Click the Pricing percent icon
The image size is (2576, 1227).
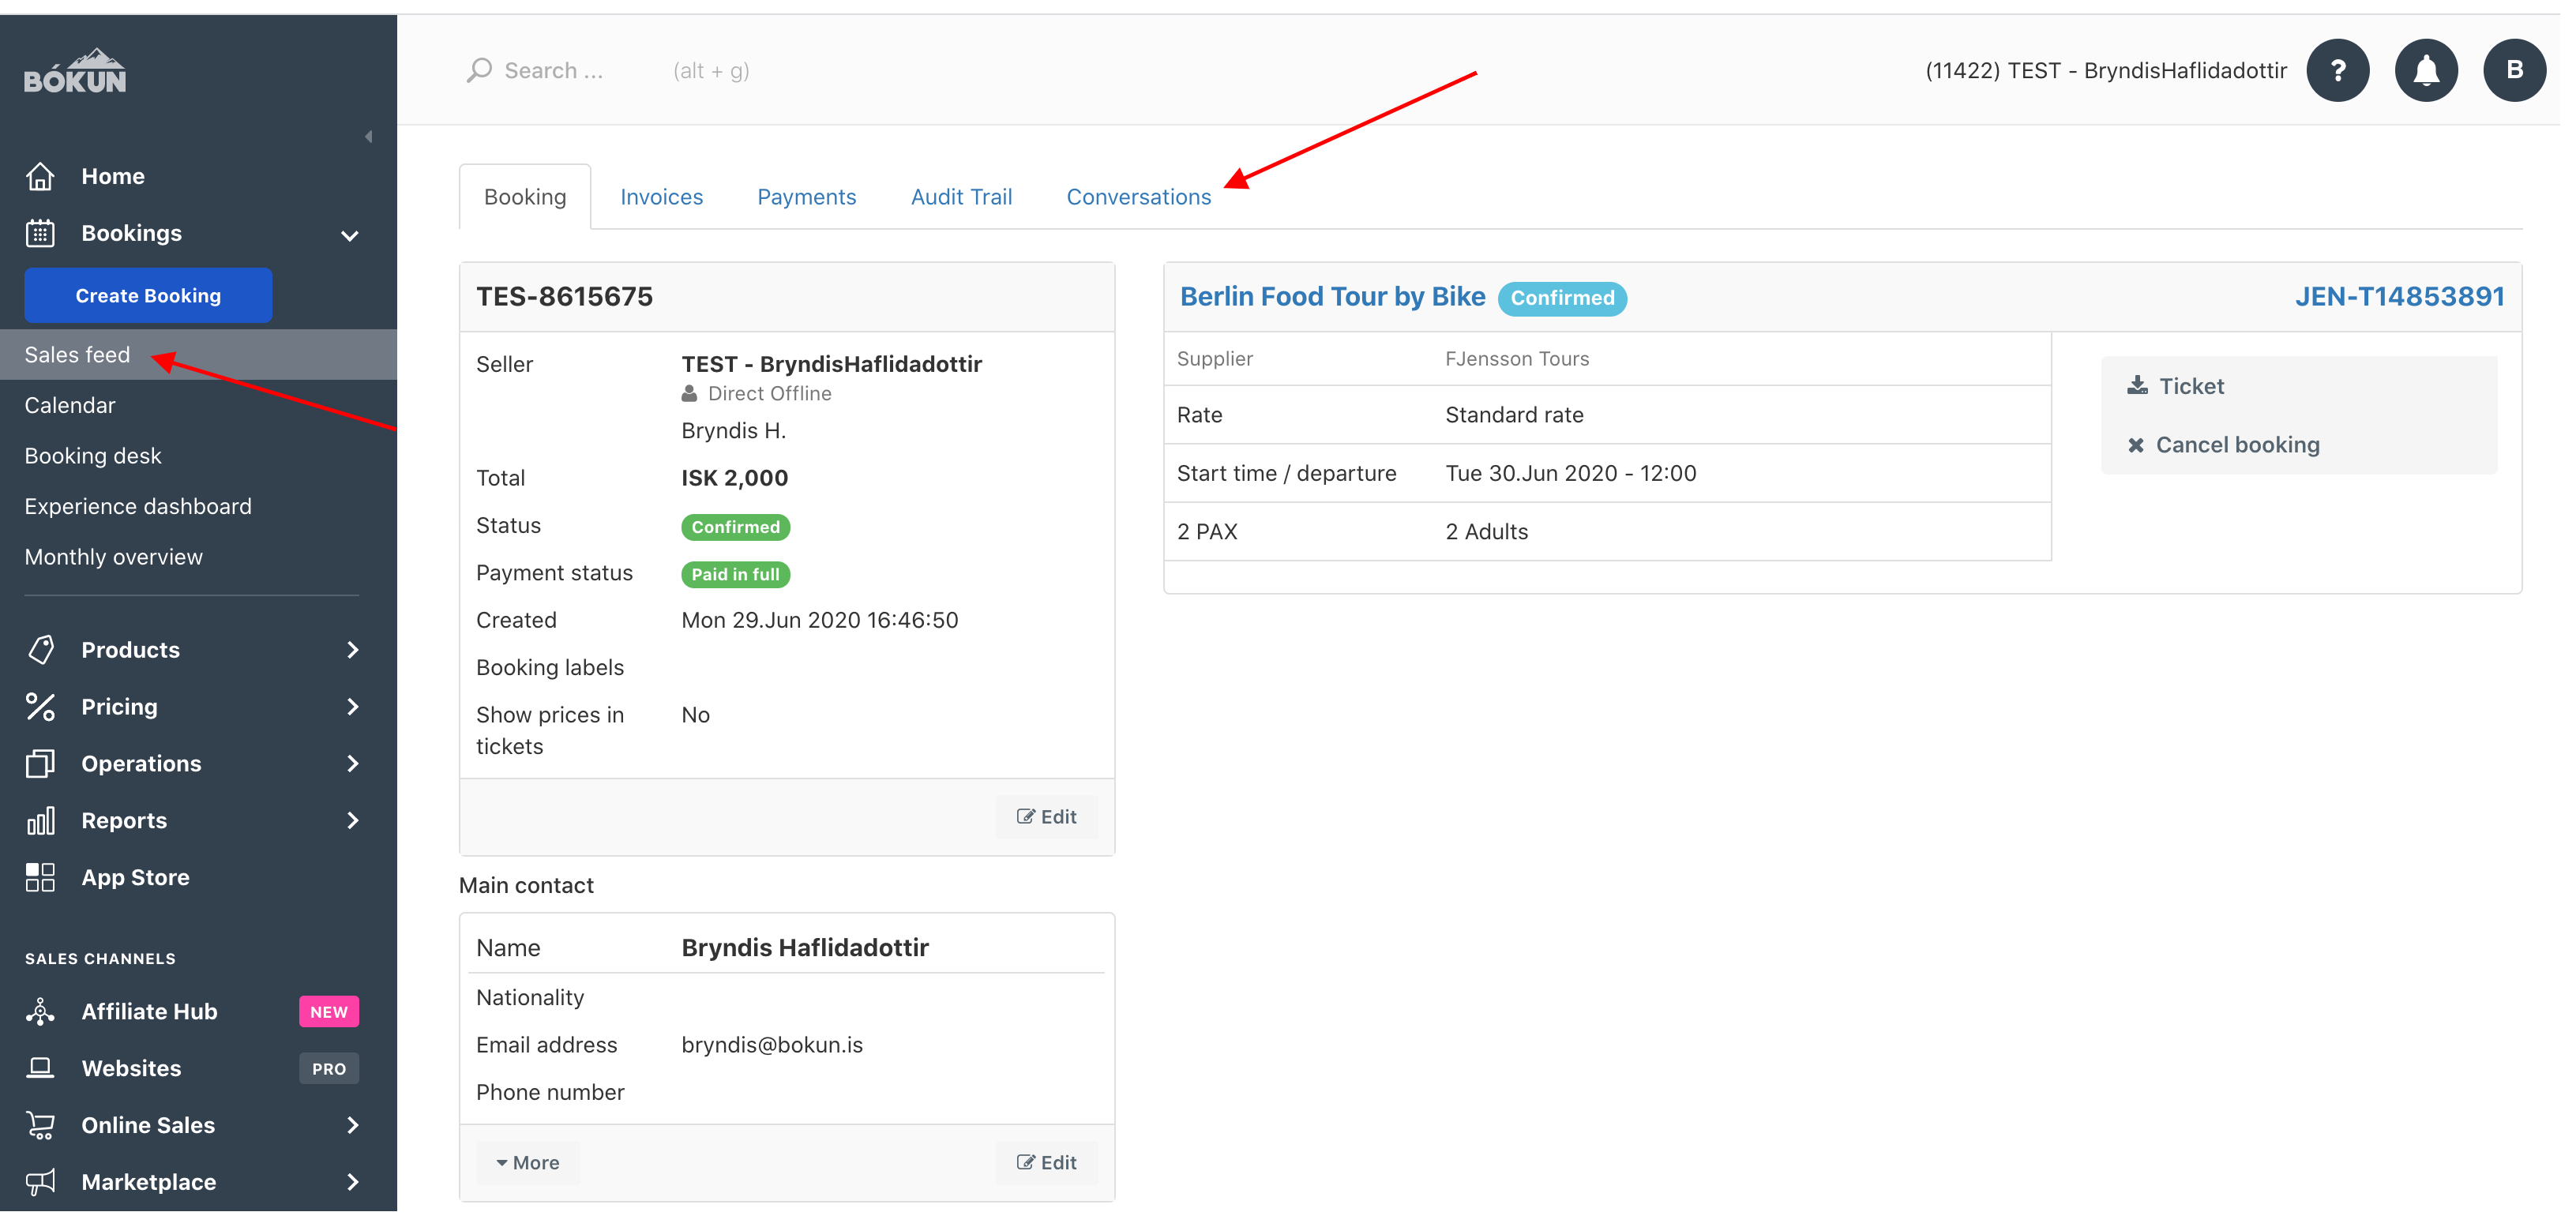click(x=40, y=707)
